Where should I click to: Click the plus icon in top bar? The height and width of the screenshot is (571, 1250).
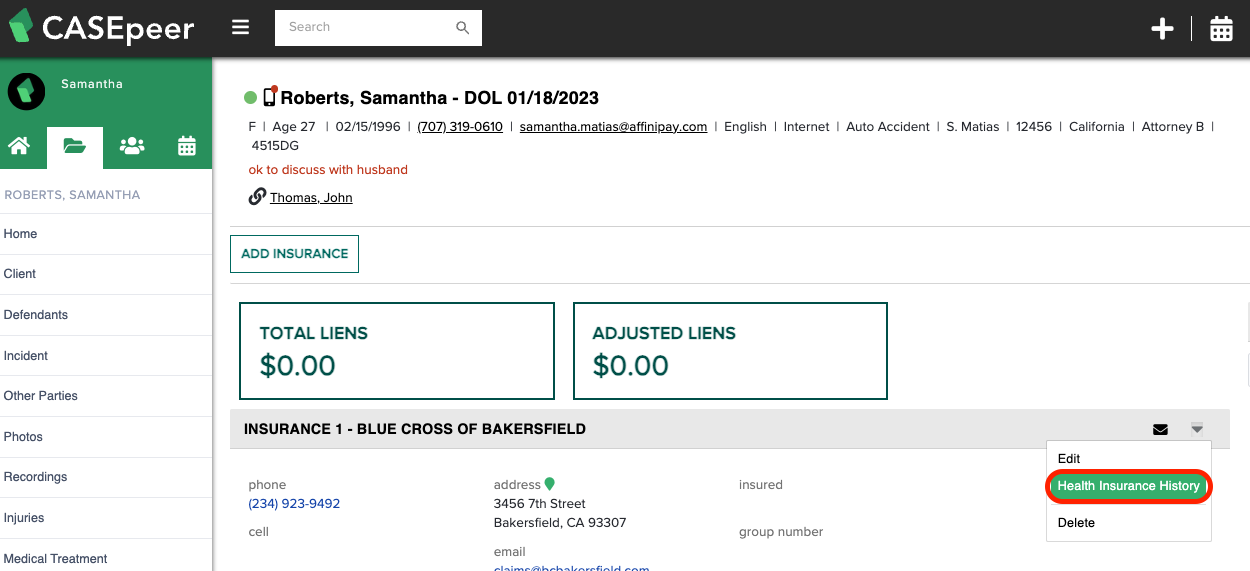[1162, 29]
